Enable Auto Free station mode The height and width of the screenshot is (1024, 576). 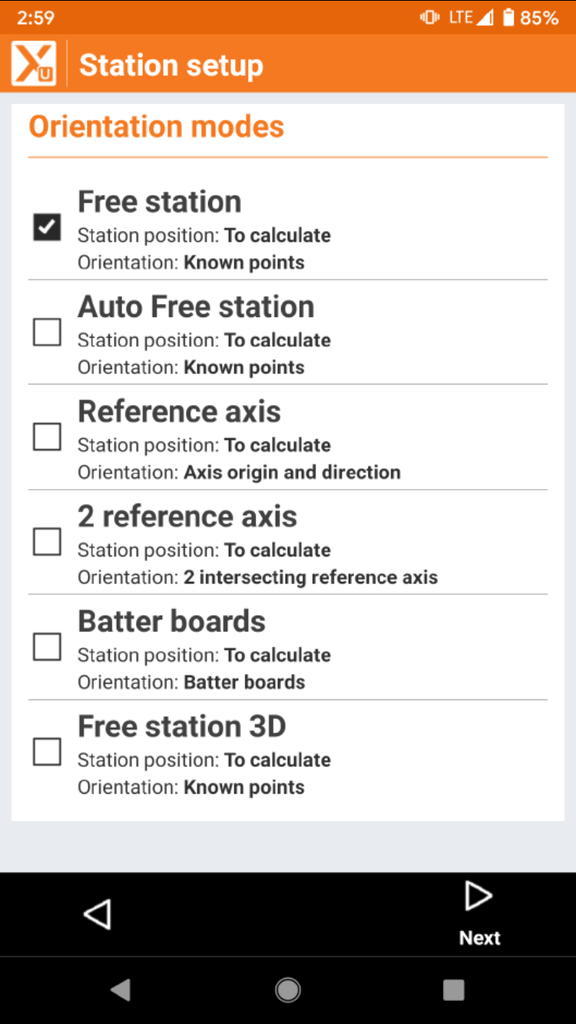46,332
